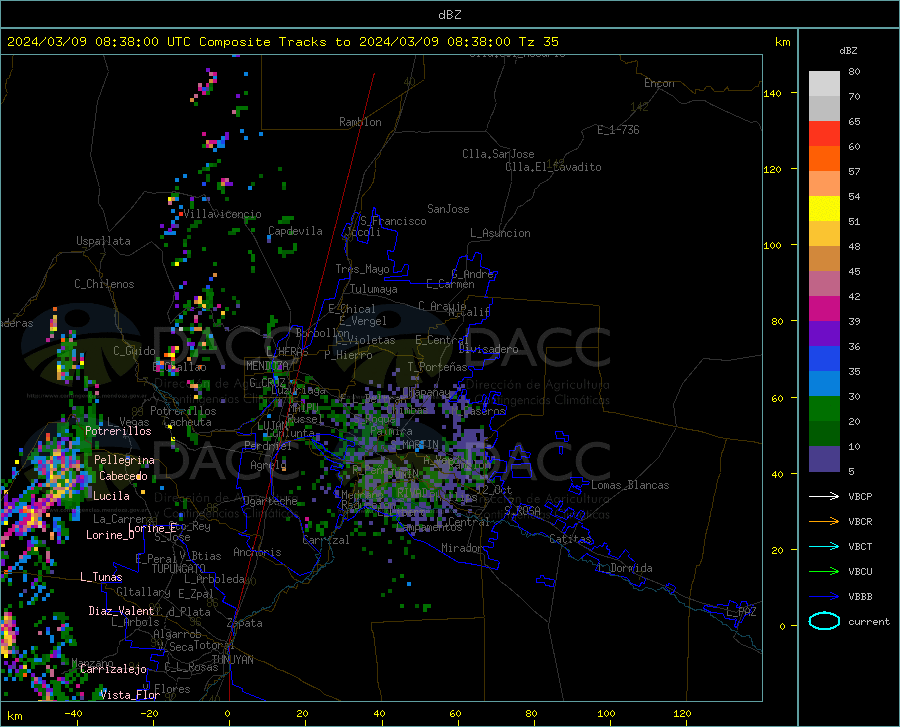Viewport: 900px width, 727px height.
Task: Click the 'Anchoris' map label
Action: (x=257, y=552)
